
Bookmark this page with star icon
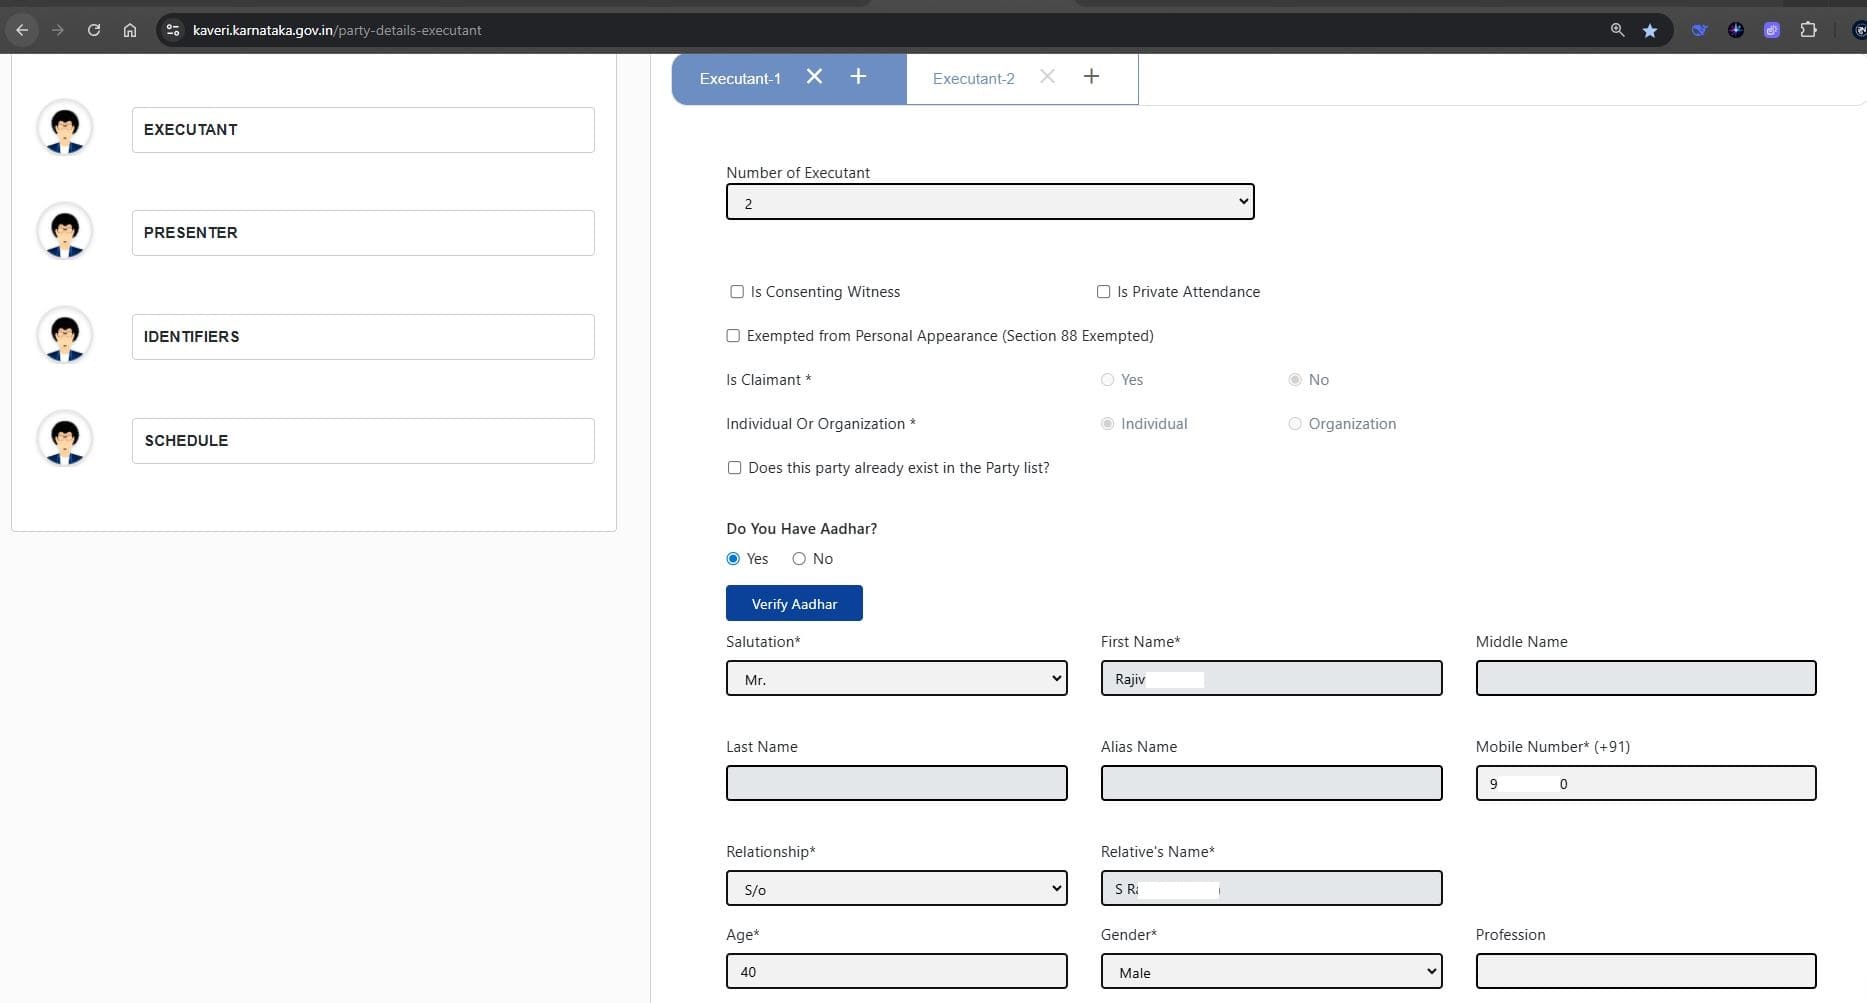(1650, 30)
